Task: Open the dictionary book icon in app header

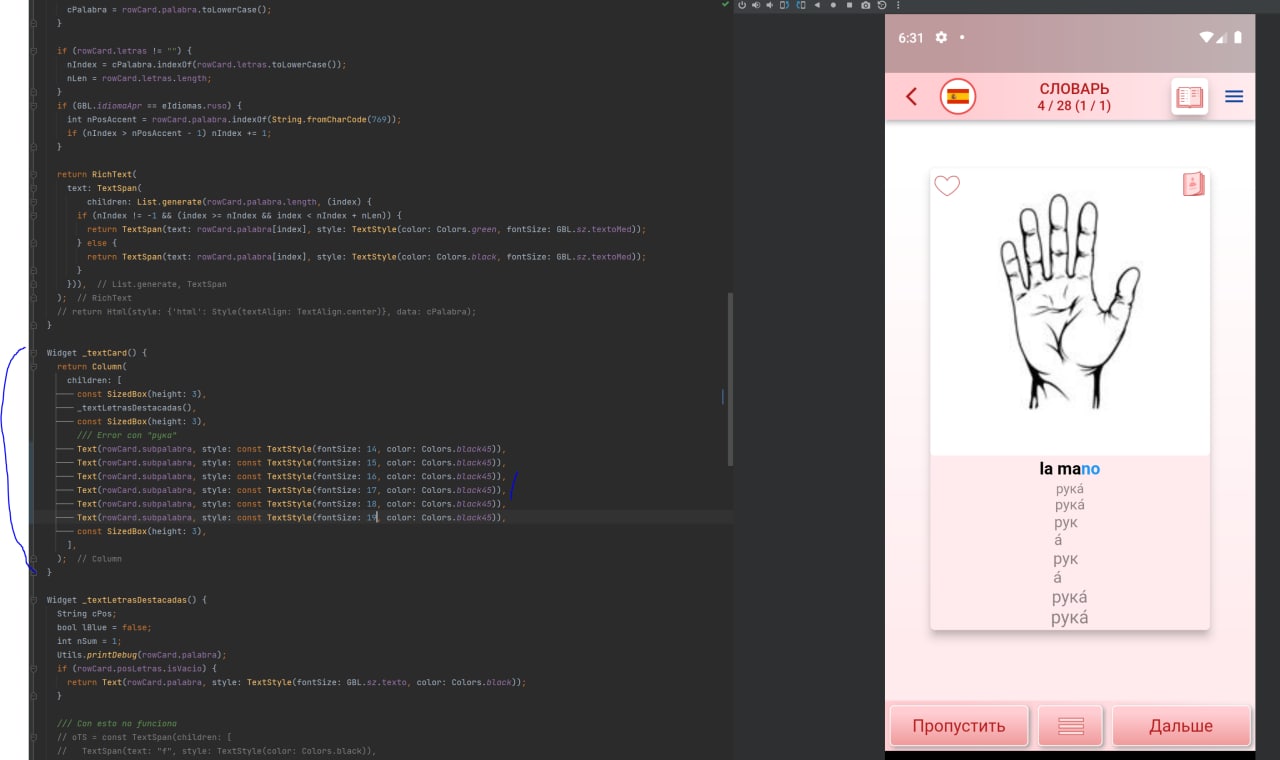Action: [1190, 97]
